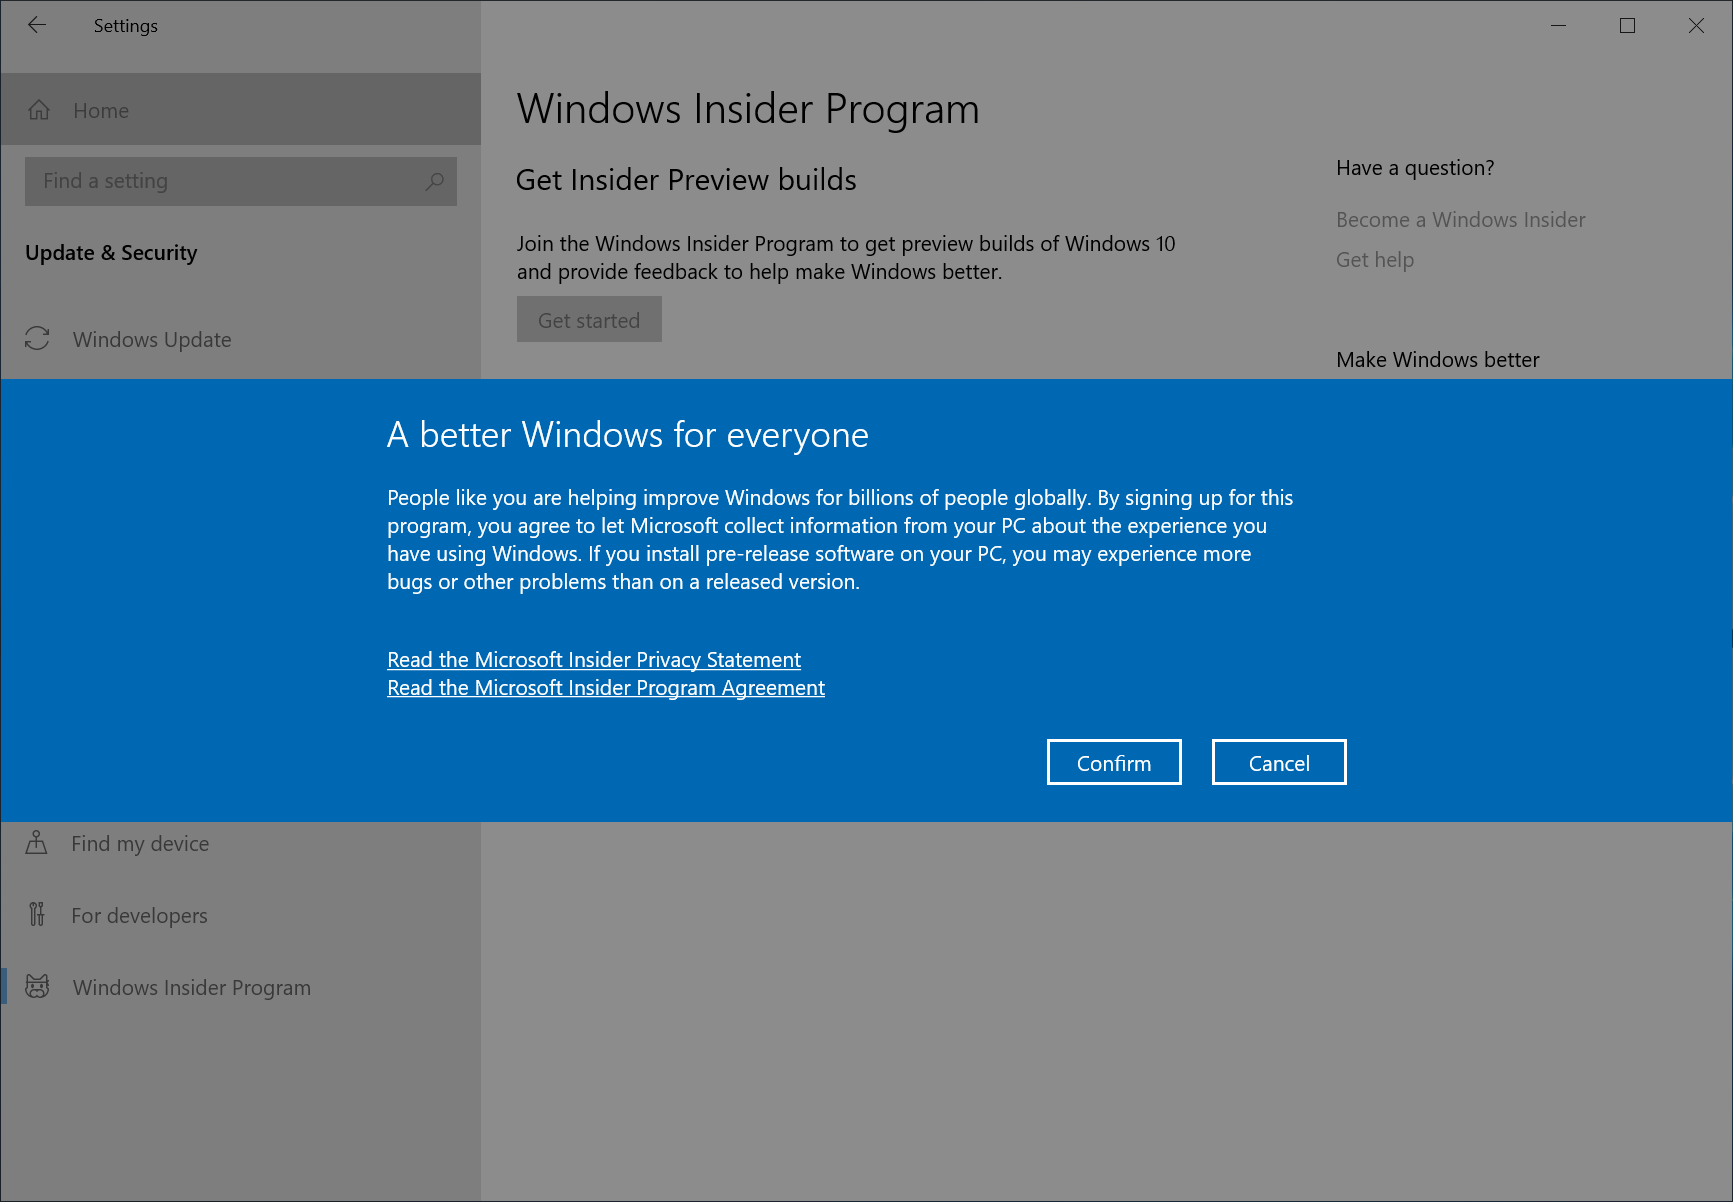Viewport: 1733px width, 1202px height.
Task: Click inside the Find a setting box
Action: click(x=200, y=182)
